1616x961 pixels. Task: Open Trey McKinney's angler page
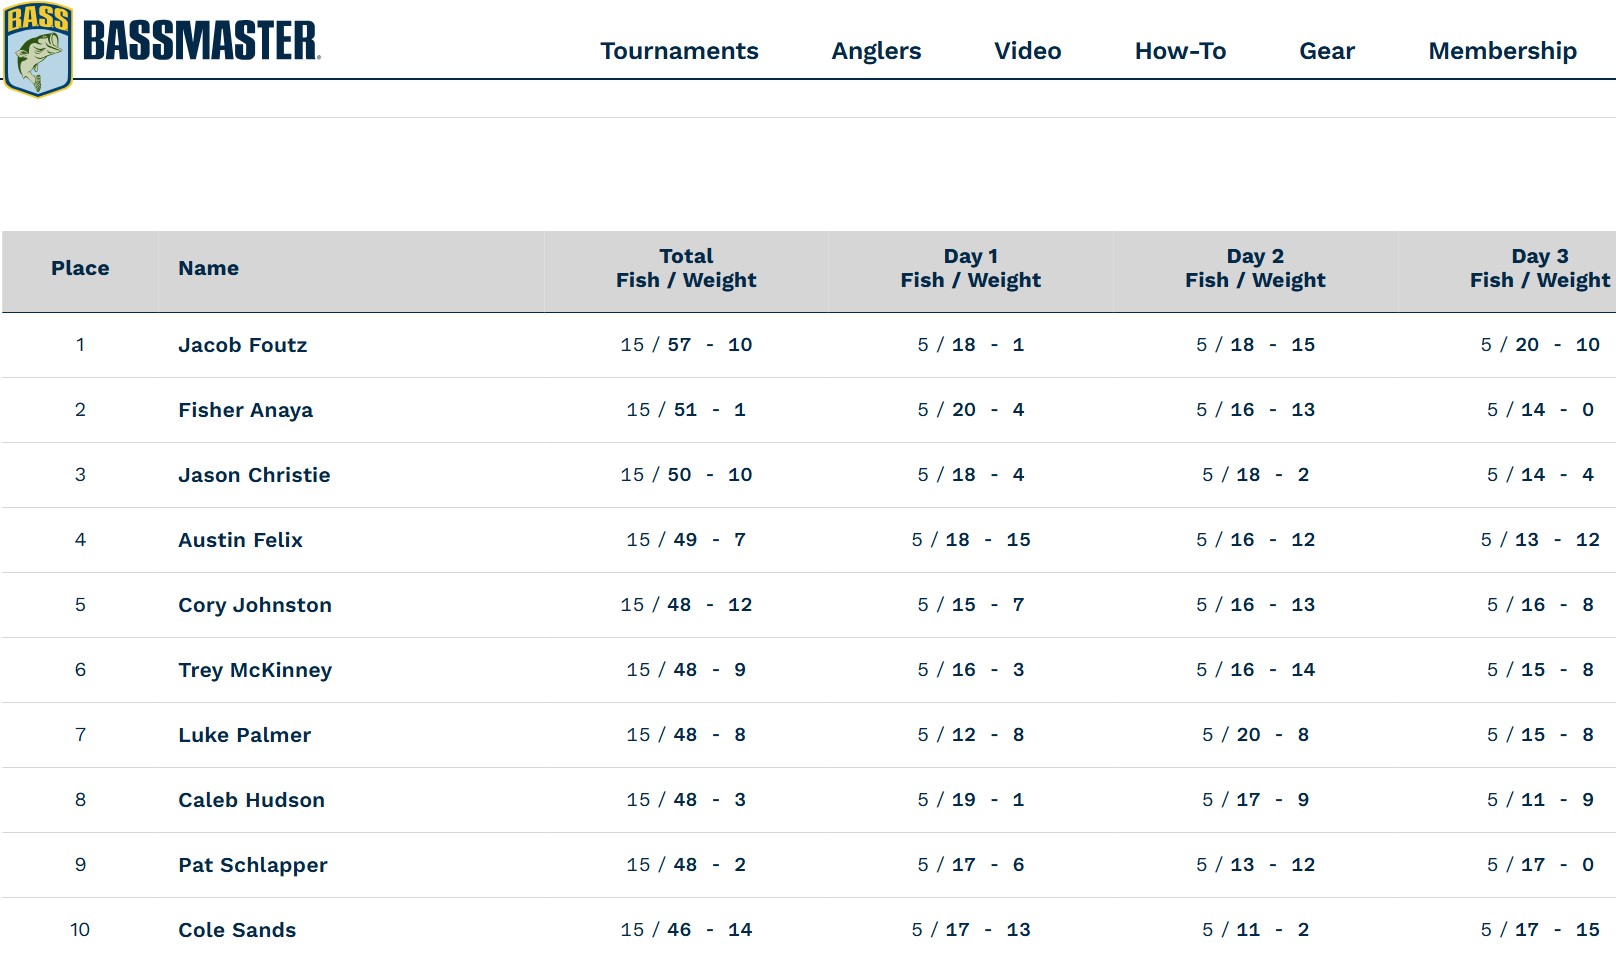(x=255, y=670)
